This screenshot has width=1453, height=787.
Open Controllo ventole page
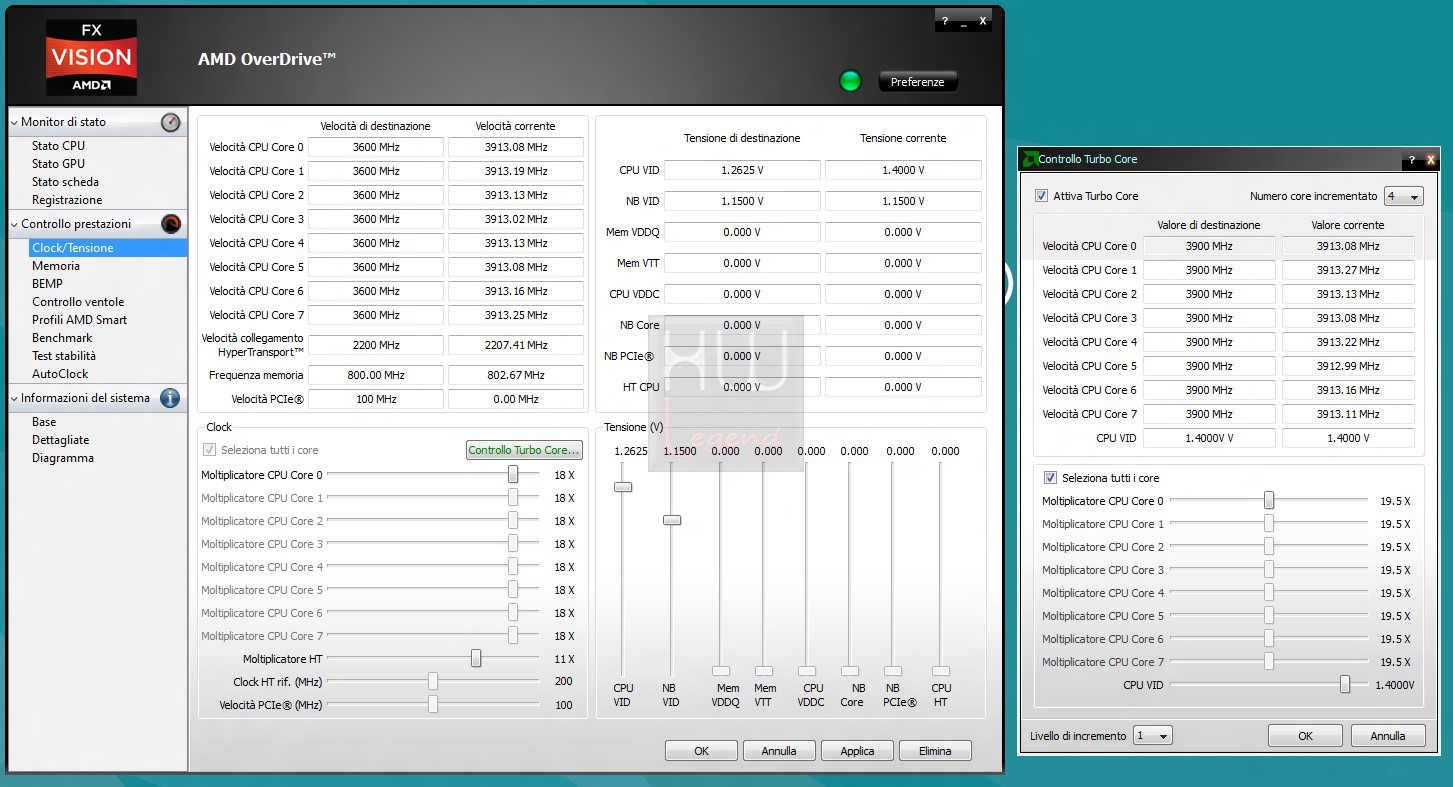pyautogui.click(x=78, y=302)
